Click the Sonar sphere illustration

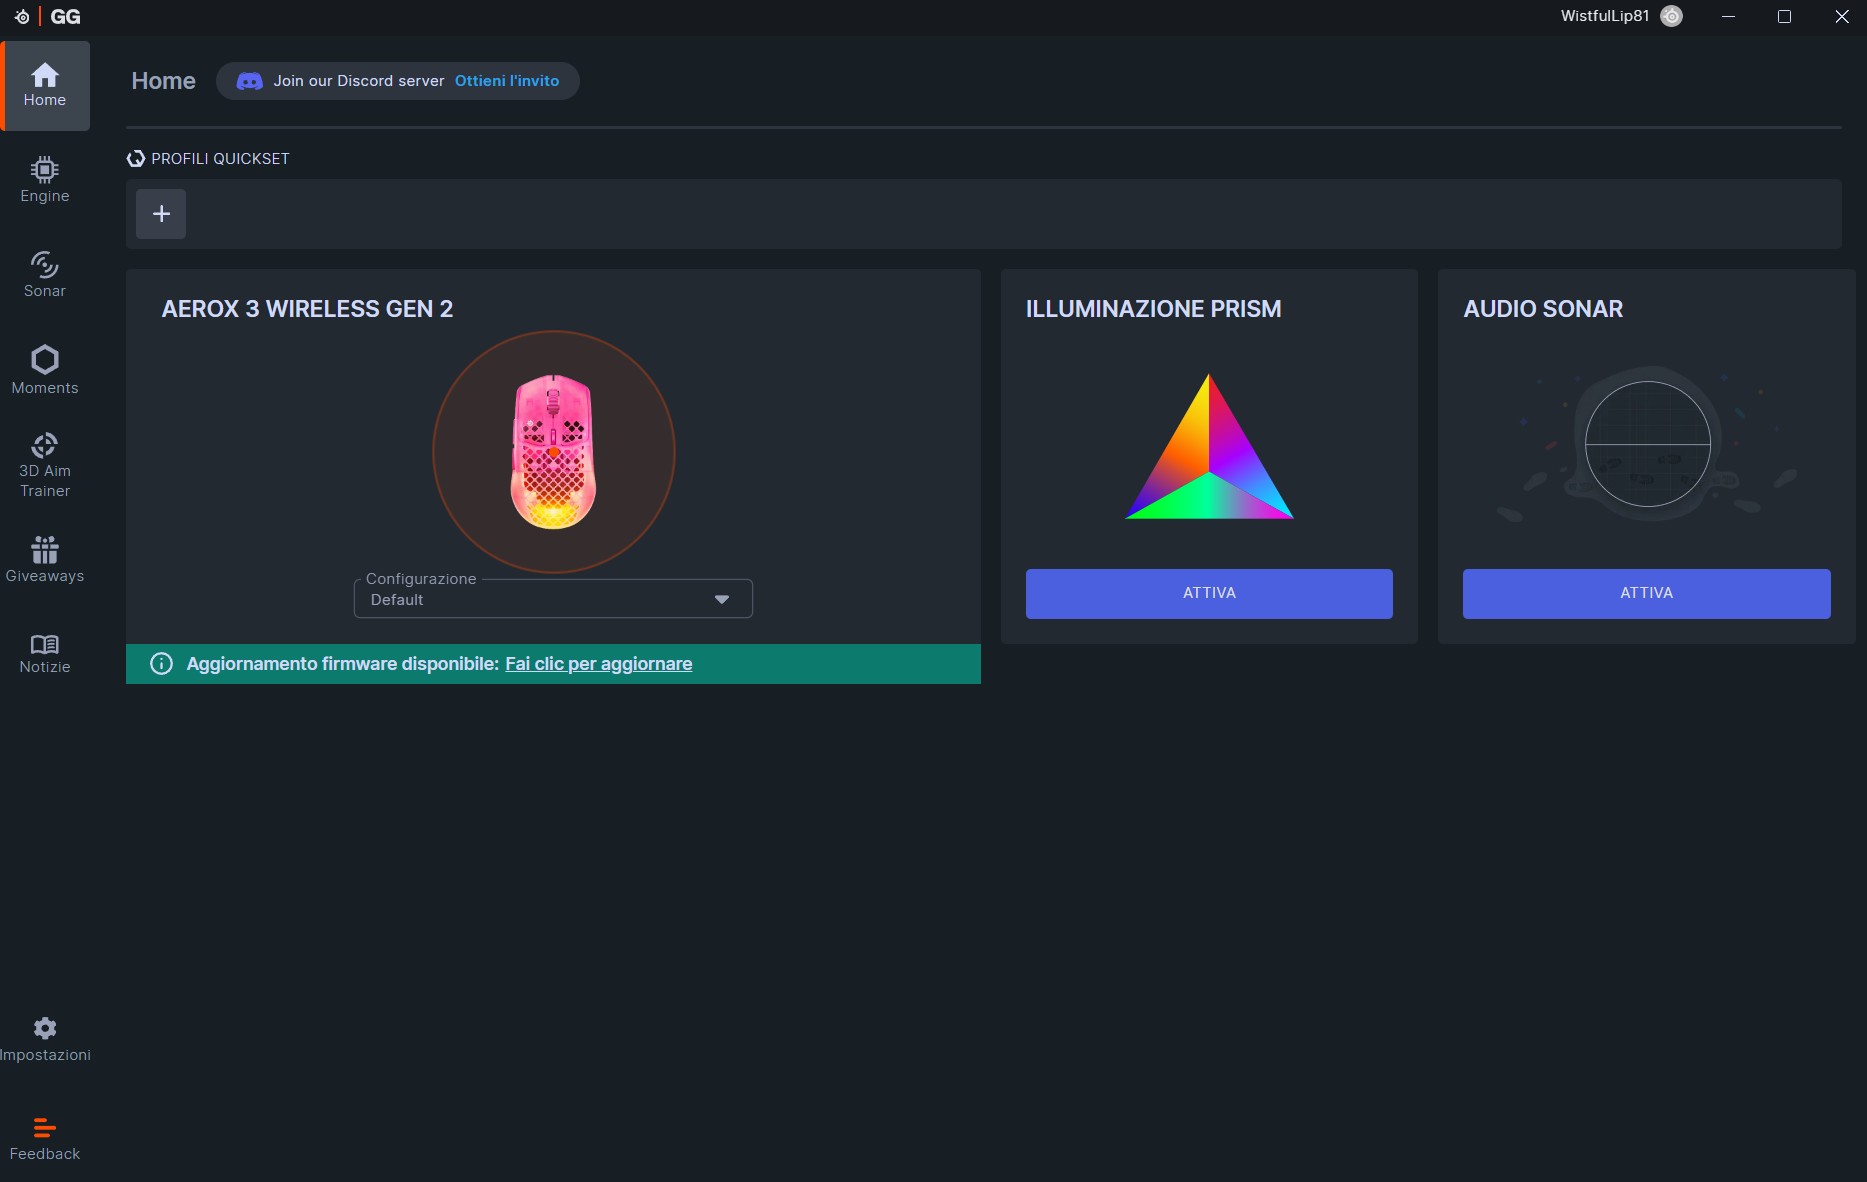click(x=1647, y=444)
